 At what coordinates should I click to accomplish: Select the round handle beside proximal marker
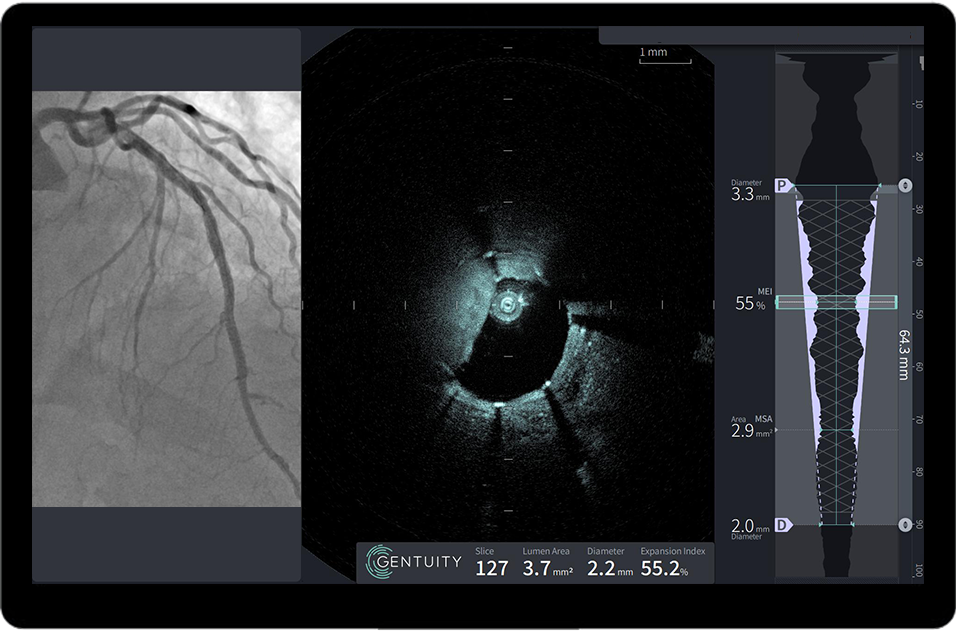click(905, 186)
